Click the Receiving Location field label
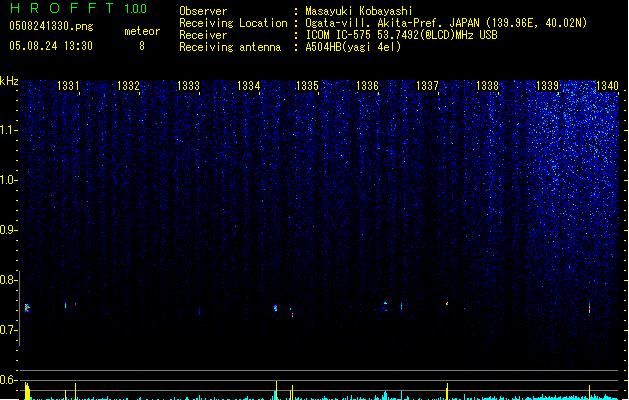Viewport: 629px width, 400px height. coord(233,23)
